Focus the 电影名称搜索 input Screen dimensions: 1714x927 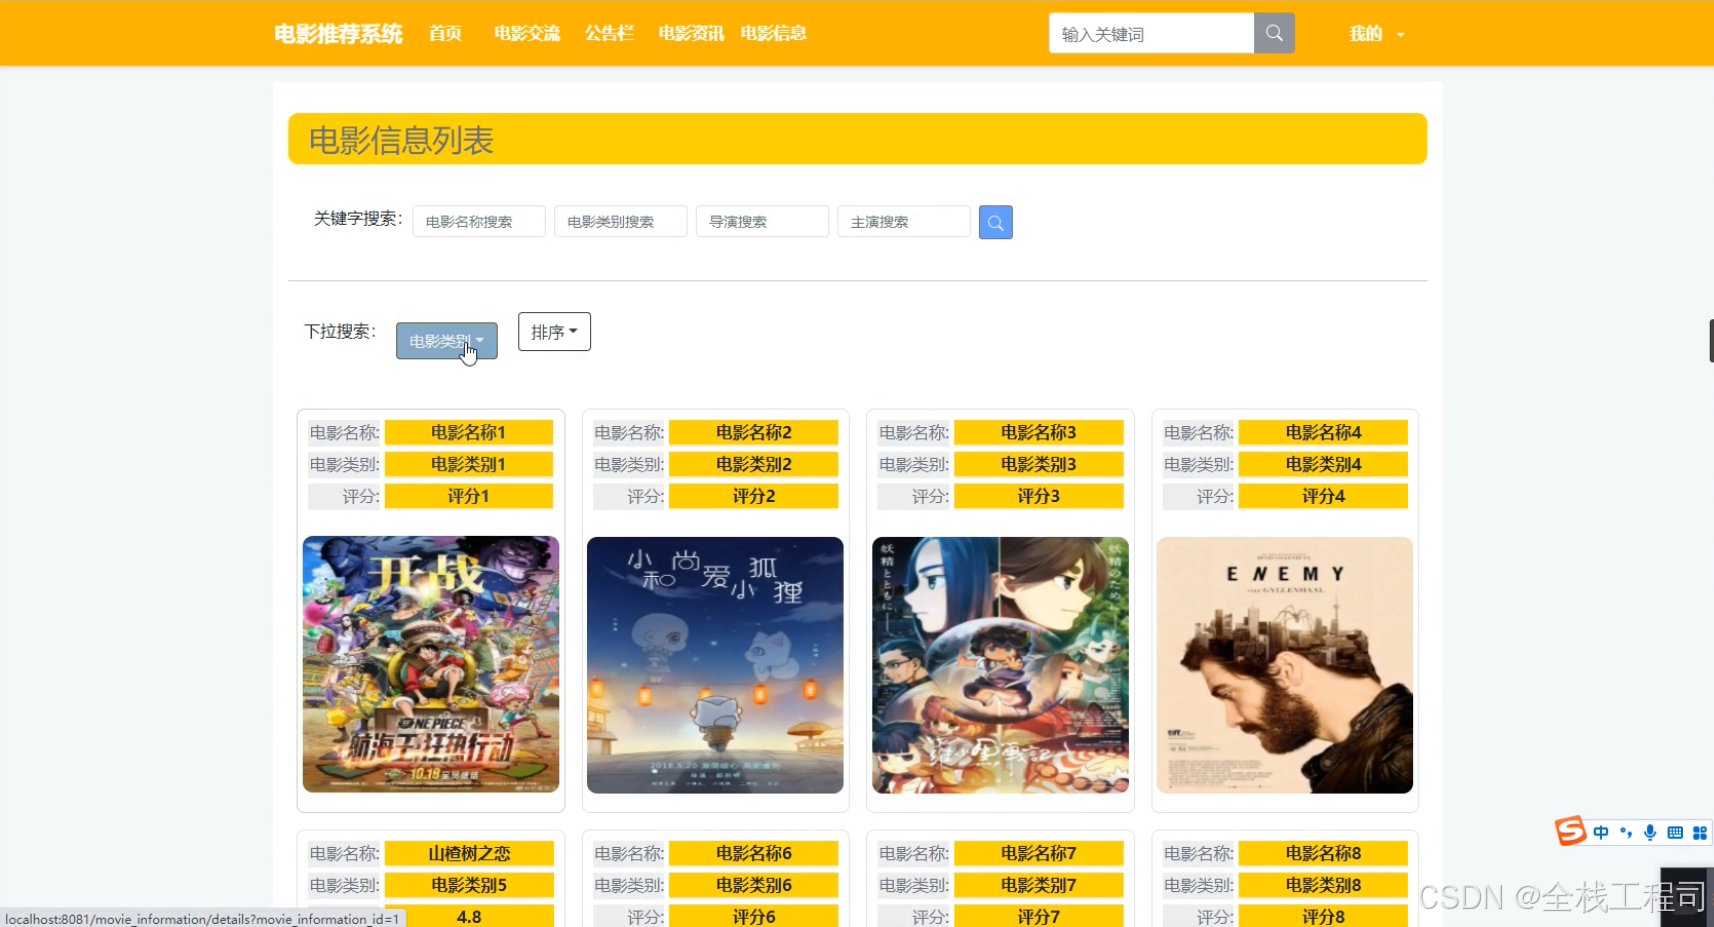(479, 221)
